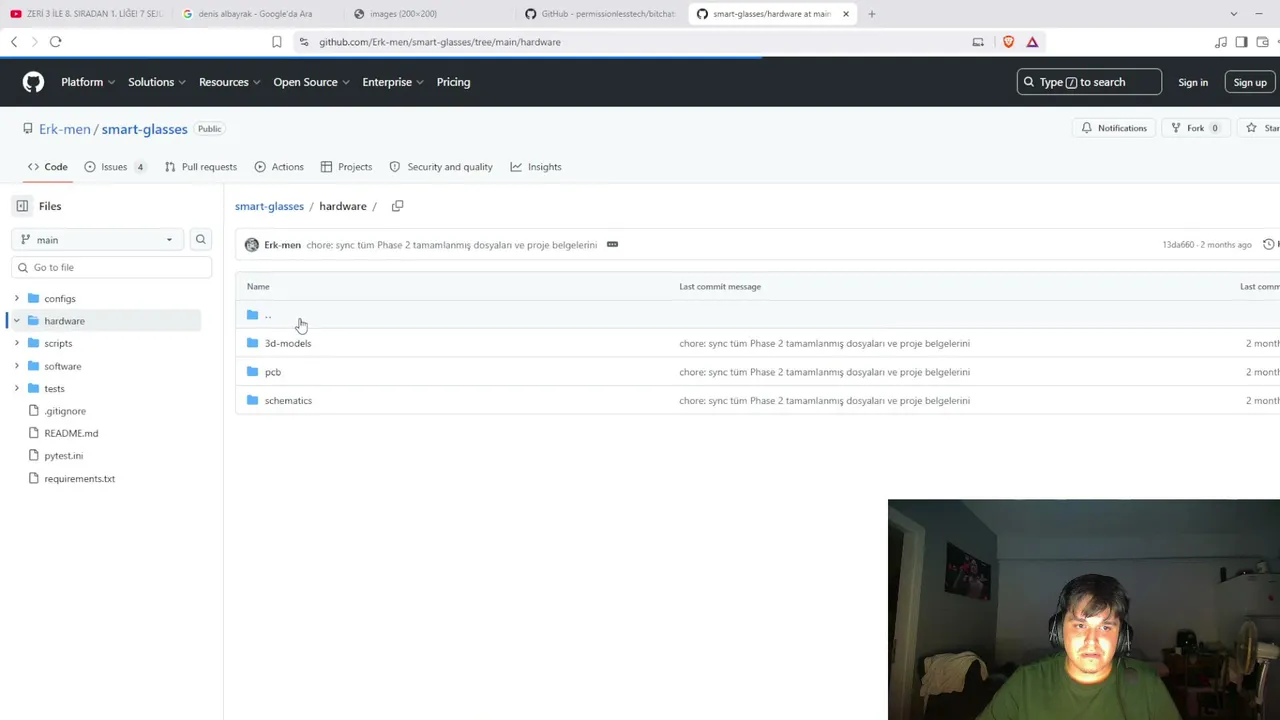The width and height of the screenshot is (1280, 720).
Task: Expand the tests folder chevron
Action: [16, 388]
